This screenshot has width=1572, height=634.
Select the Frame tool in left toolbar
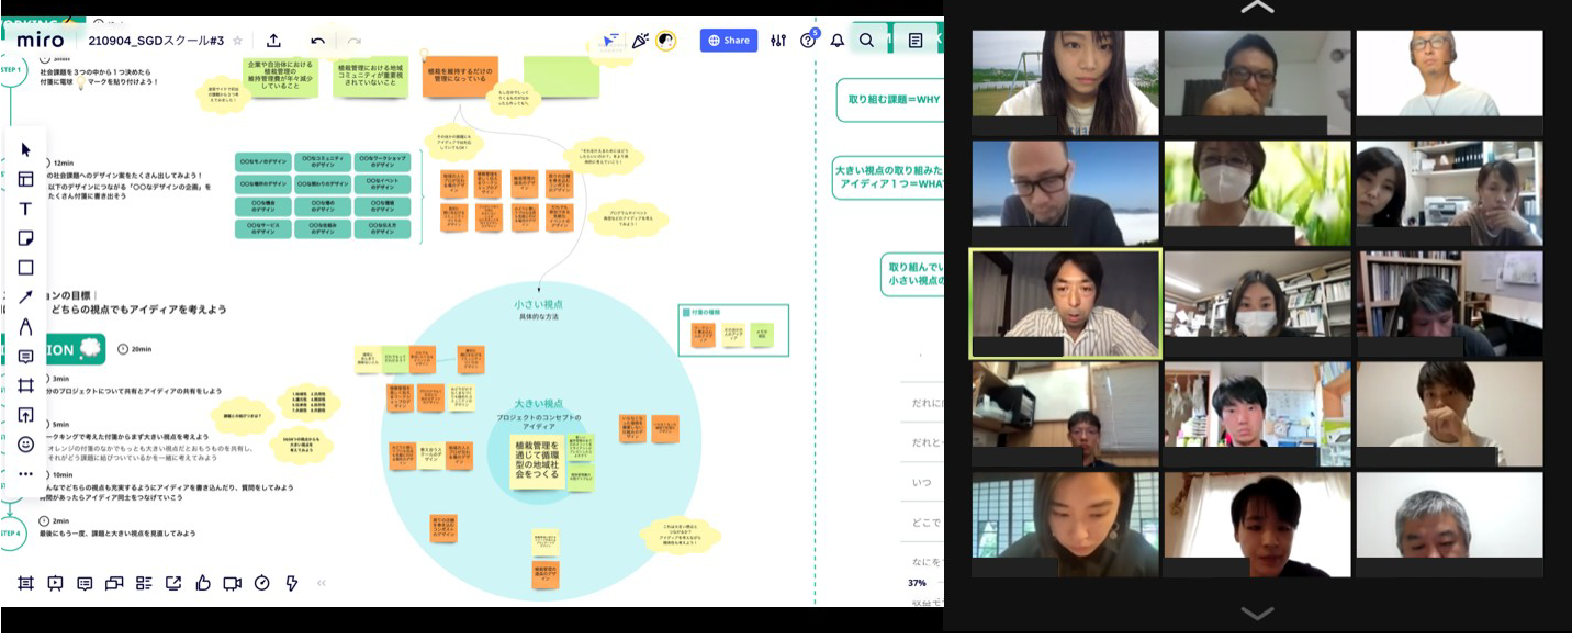(26, 385)
